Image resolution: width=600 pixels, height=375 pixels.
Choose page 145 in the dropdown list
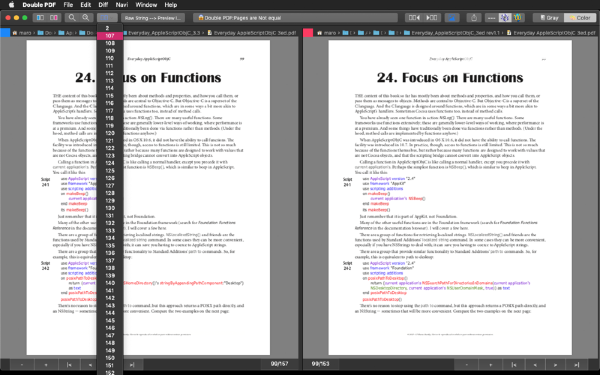coord(110,321)
